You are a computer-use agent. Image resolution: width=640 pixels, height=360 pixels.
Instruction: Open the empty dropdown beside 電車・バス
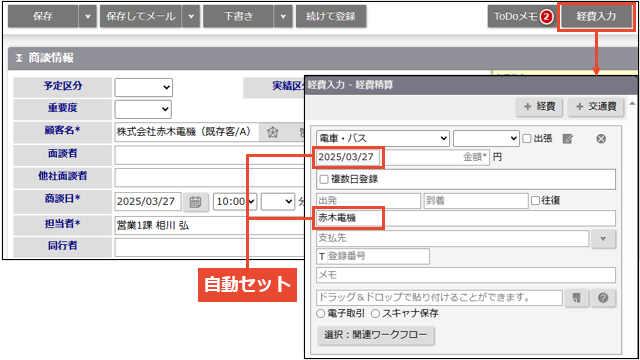pyautogui.click(x=486, y=138)
